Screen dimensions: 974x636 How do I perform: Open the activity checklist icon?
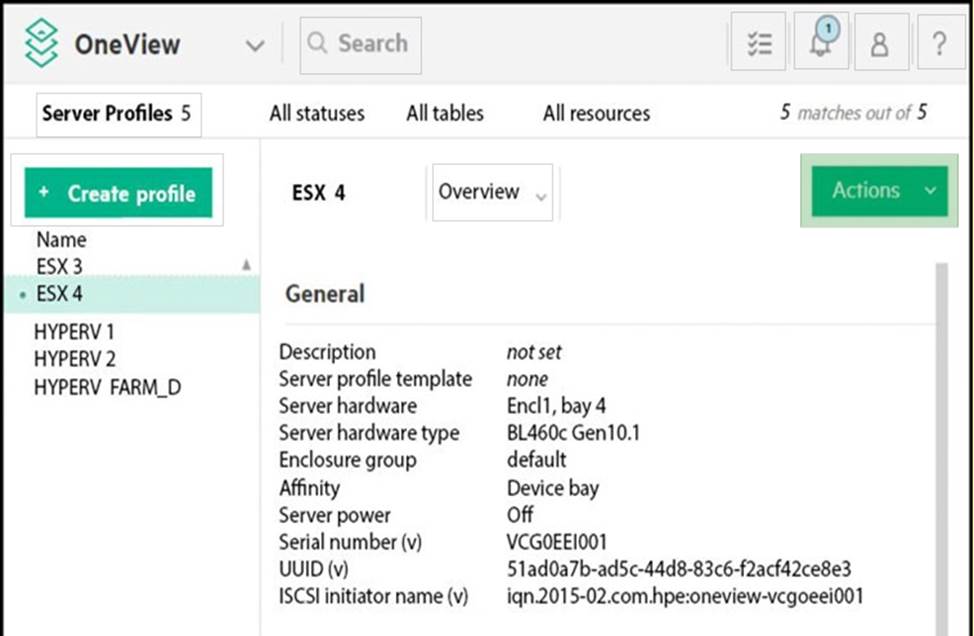[758, 43]
